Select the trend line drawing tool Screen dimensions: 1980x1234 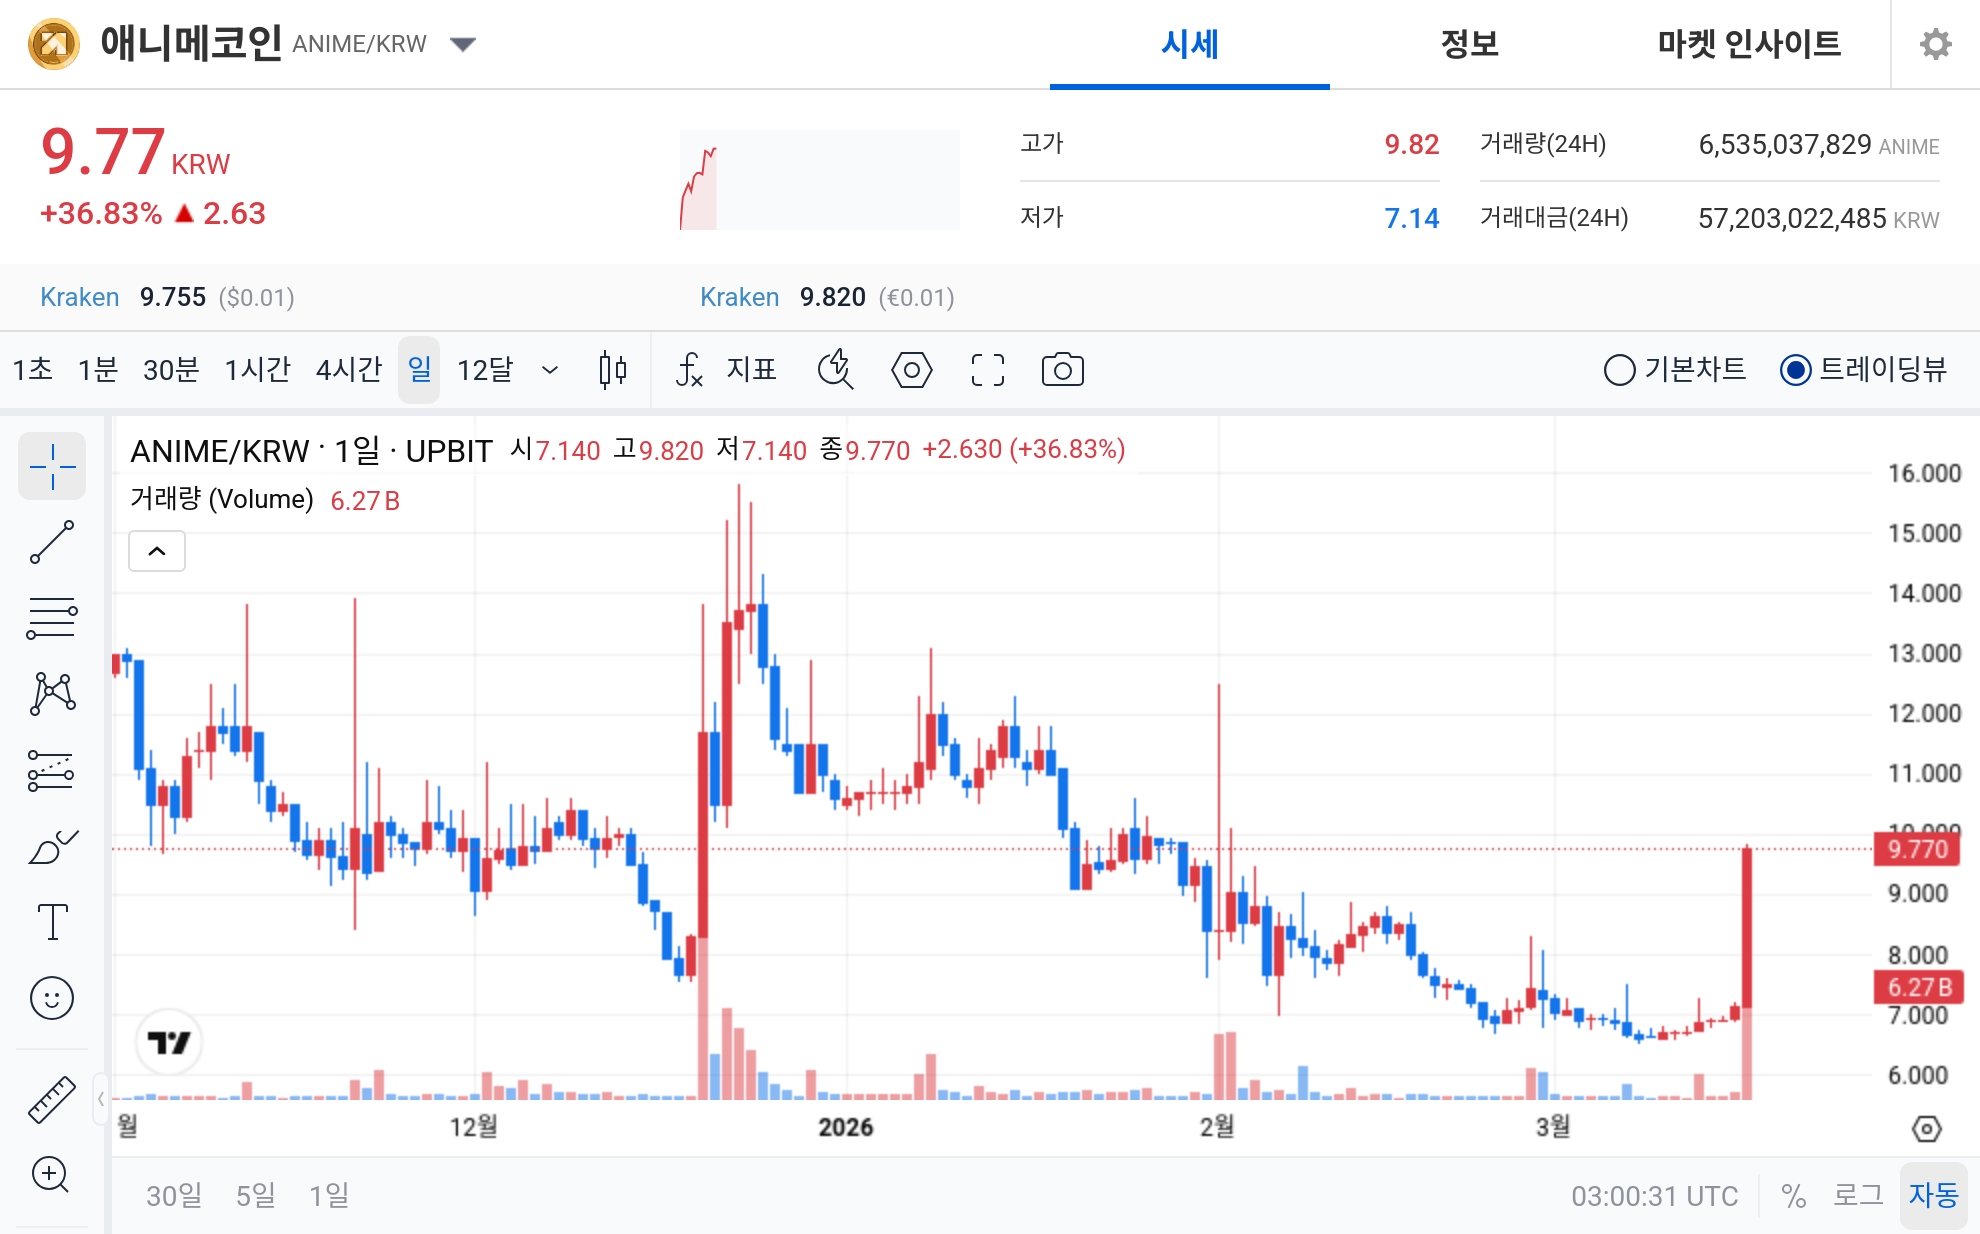coord(52,541)
